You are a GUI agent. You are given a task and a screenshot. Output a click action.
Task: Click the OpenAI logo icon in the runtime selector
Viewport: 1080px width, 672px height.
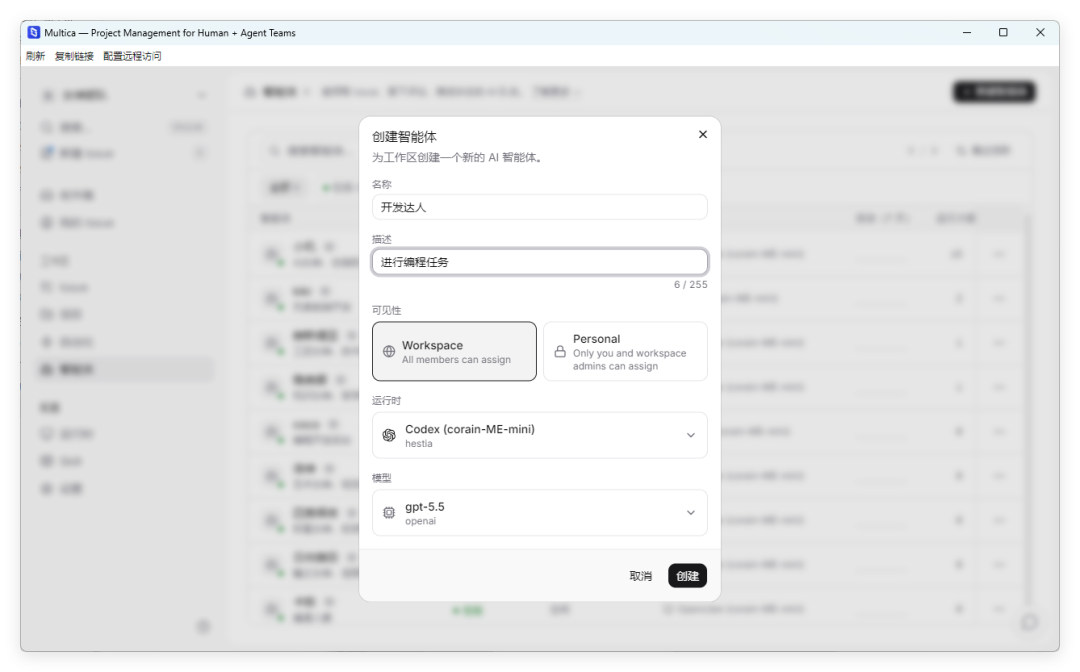389,435
